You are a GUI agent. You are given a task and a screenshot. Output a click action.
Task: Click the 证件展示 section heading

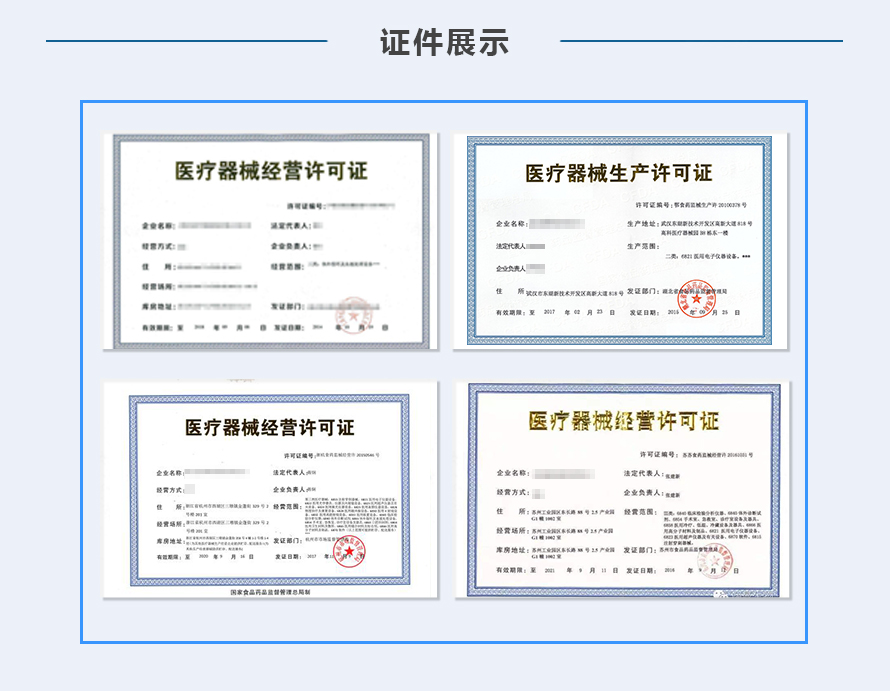click(x=444, y=42)
